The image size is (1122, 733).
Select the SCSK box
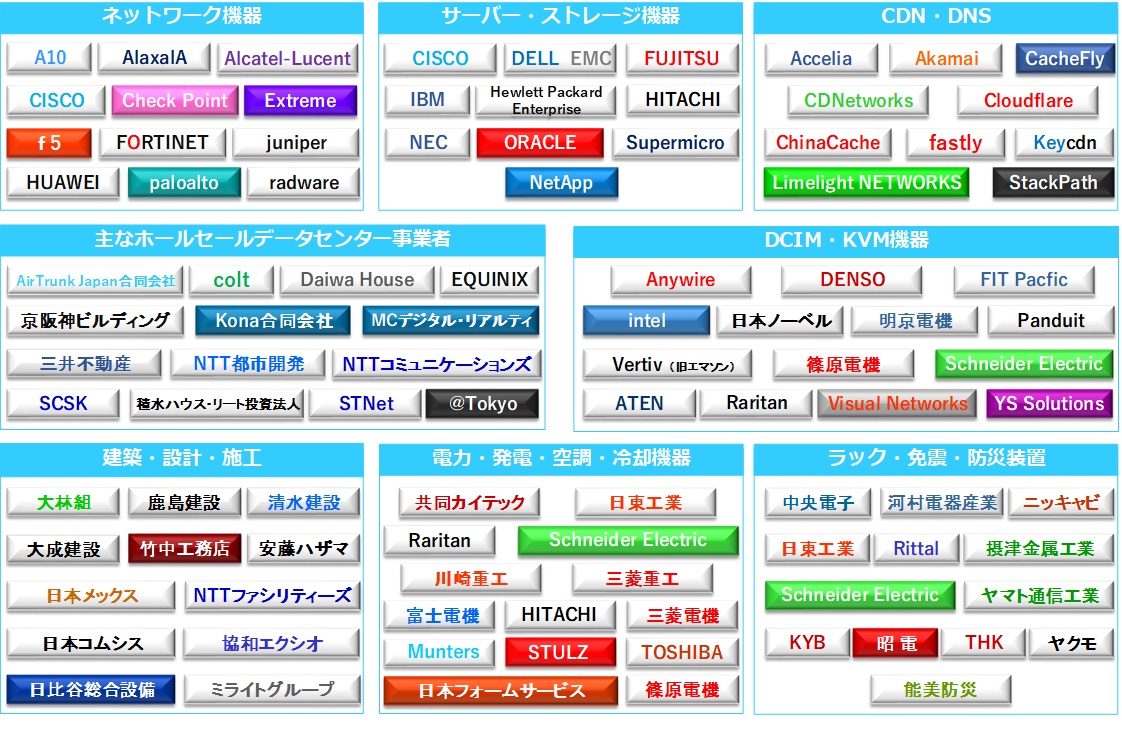point(63,404)
